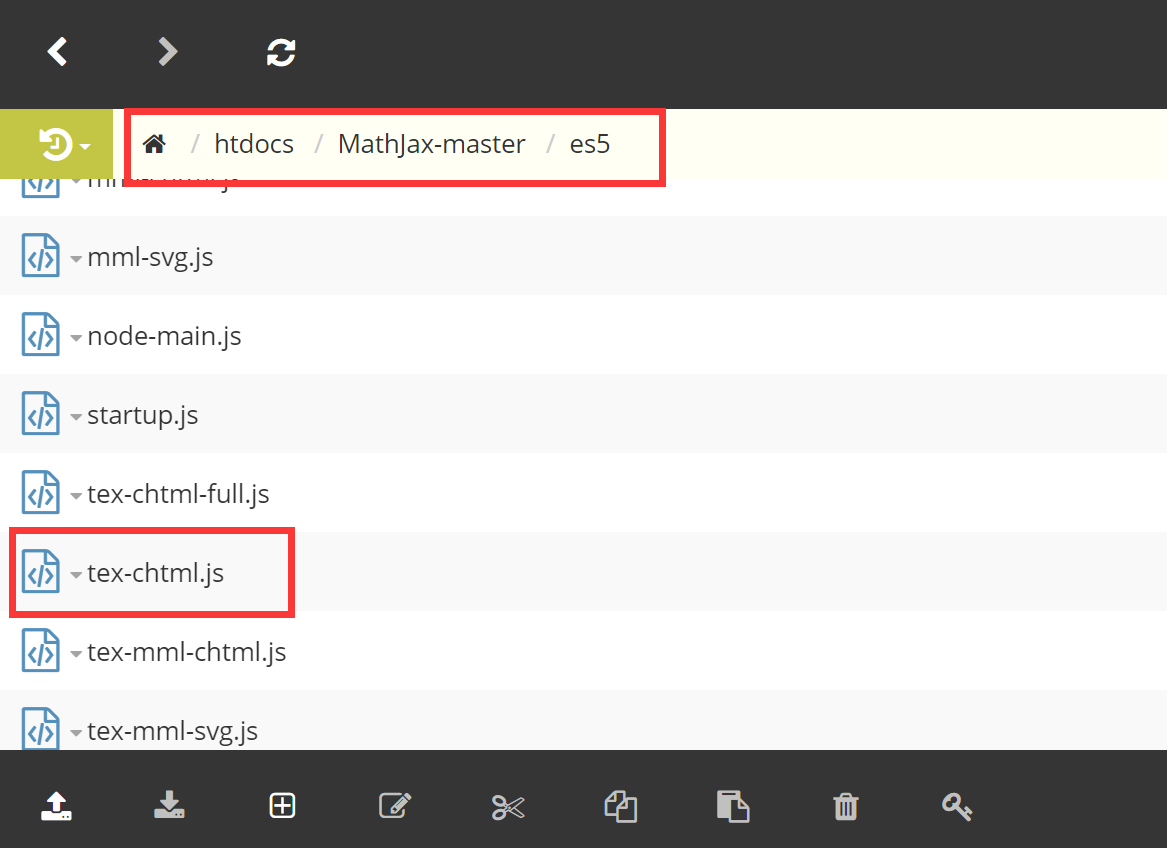
Task: Open the dropdown arrow for tex-chtml.js
Action: (76, 575)
